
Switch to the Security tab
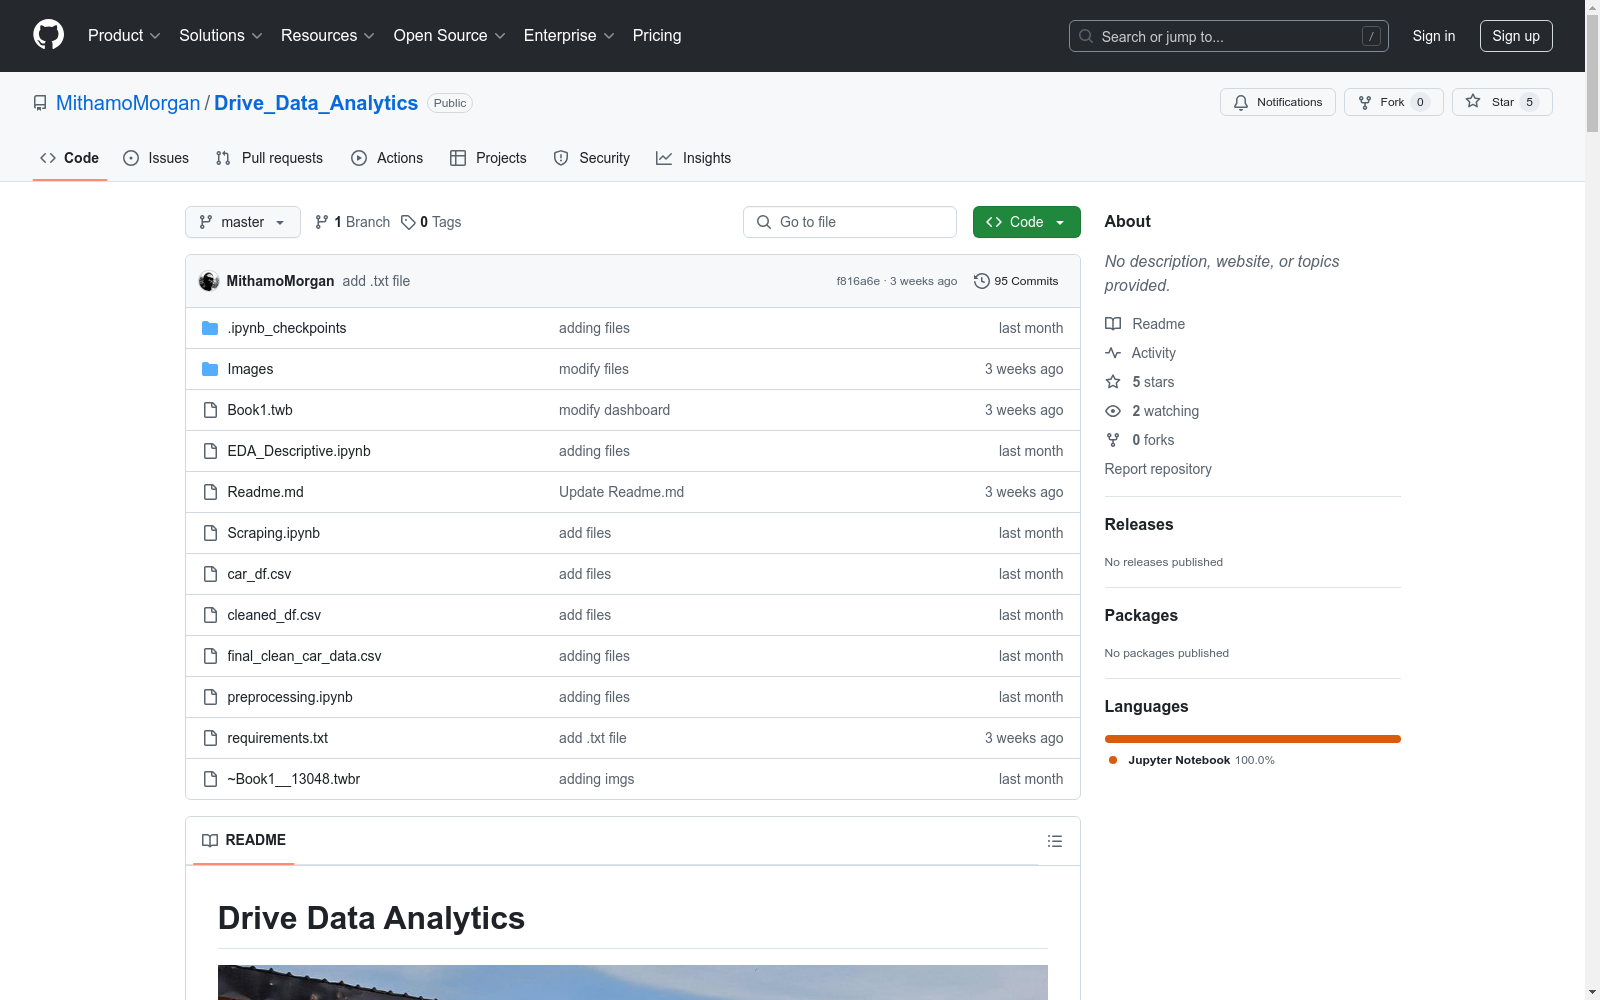point(592,158)
